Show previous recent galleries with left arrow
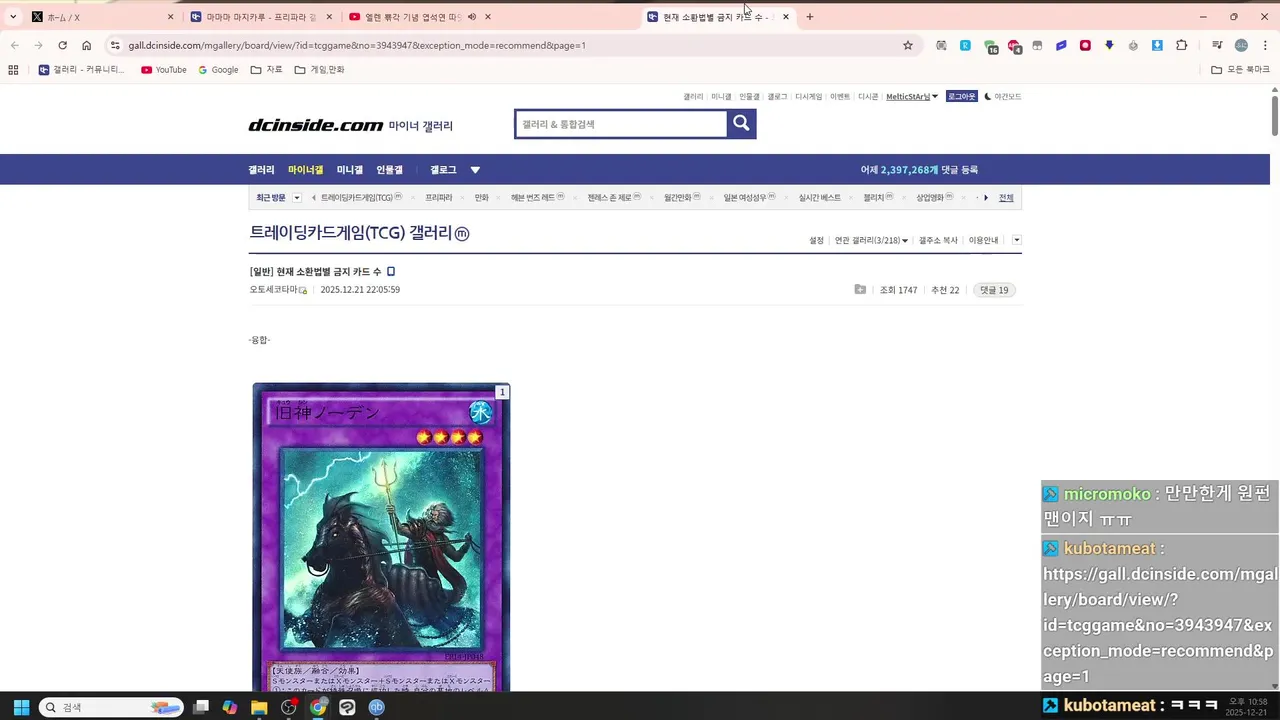1280x720 pixels. [x=314, y=198]
